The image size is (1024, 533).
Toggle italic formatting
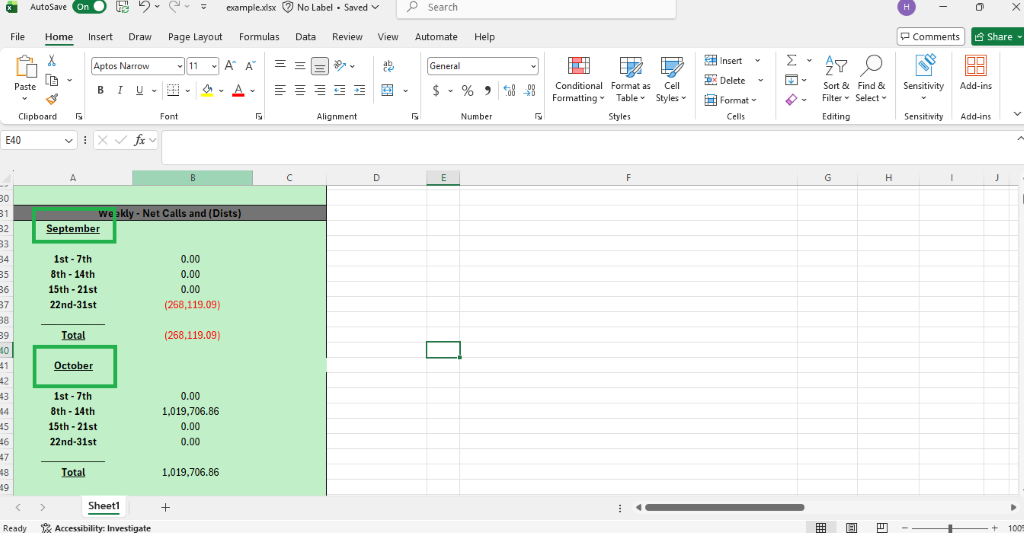click(x=120, y=90)
